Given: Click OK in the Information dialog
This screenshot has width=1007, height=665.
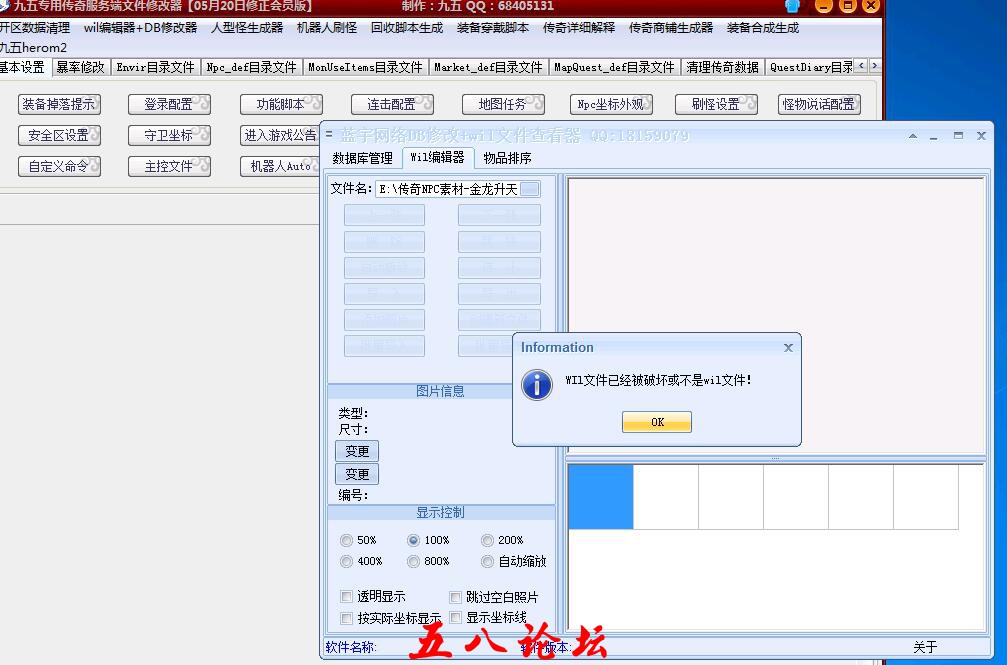Looking at the screenshot, I should [x=656, y=422].
